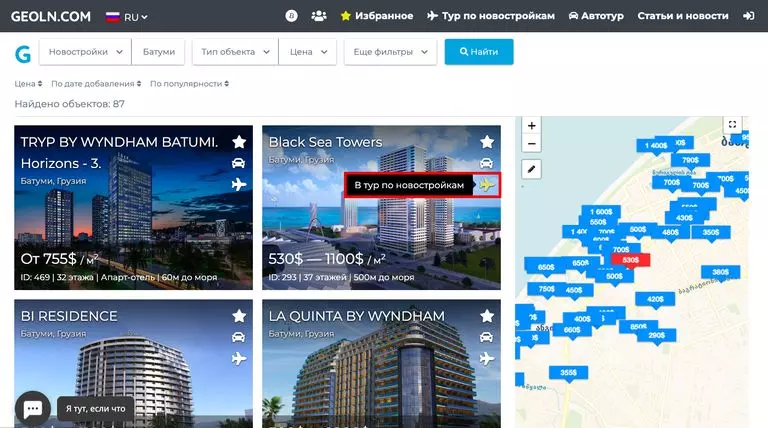Expand the Еще фильтры dropdown

pos(390,52)
